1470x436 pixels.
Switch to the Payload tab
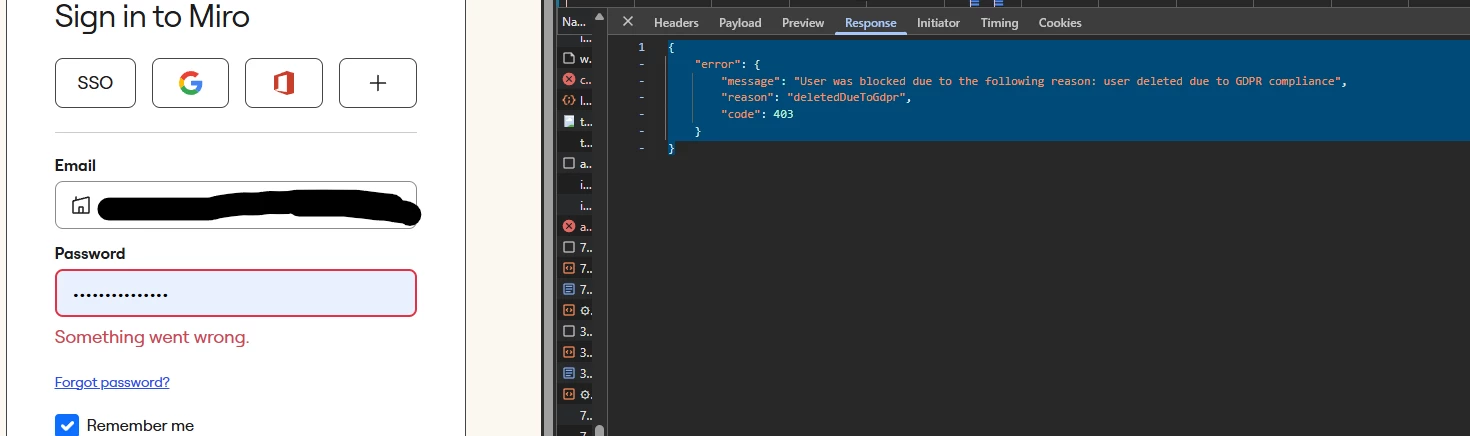(740, 23)
